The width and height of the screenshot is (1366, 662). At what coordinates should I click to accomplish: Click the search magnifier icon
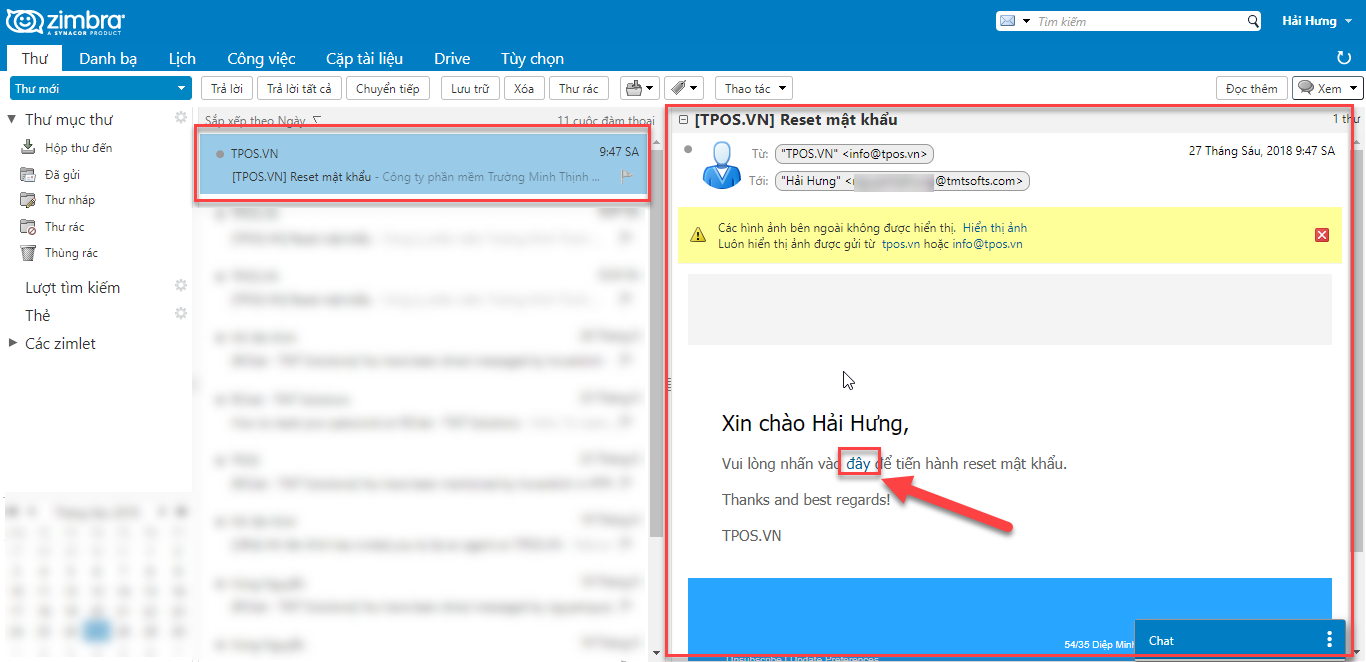(x=1253, y=21)
